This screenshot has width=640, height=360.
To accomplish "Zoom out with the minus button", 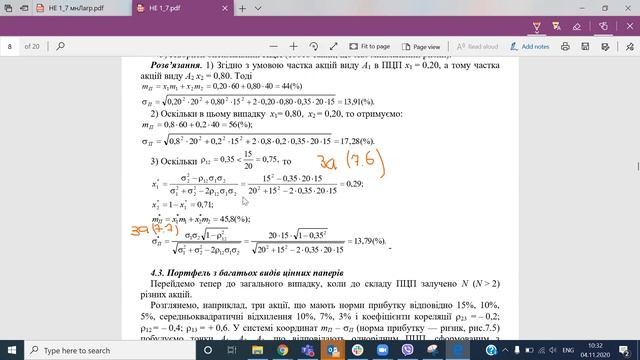I will click(273, 47).
